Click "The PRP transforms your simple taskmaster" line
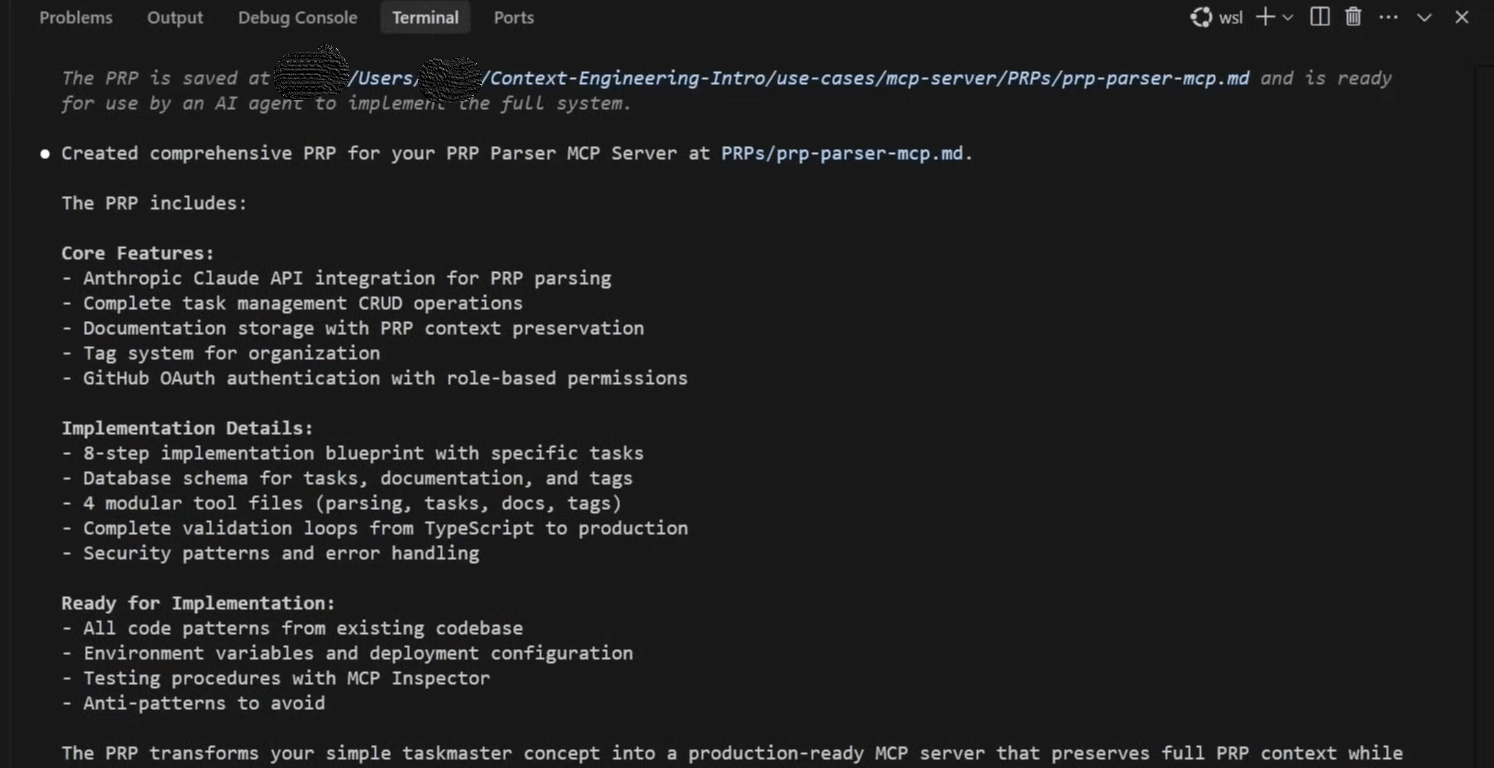The width and height of the screenshot is (1494, 768). [732, 753]
